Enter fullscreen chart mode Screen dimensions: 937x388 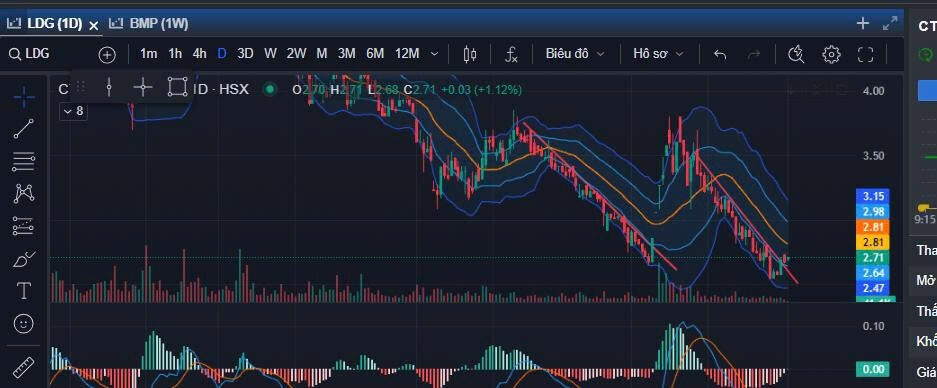tap(865, 54)
